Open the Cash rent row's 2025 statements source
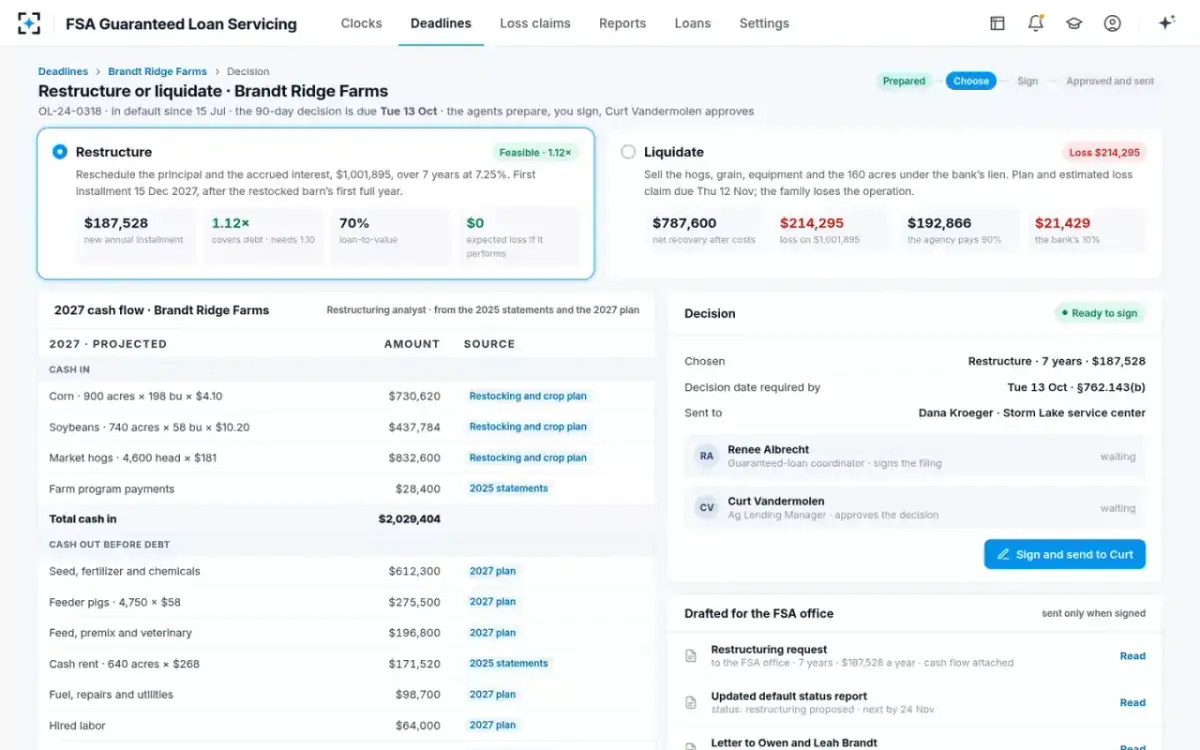 (x=509, y=664)
